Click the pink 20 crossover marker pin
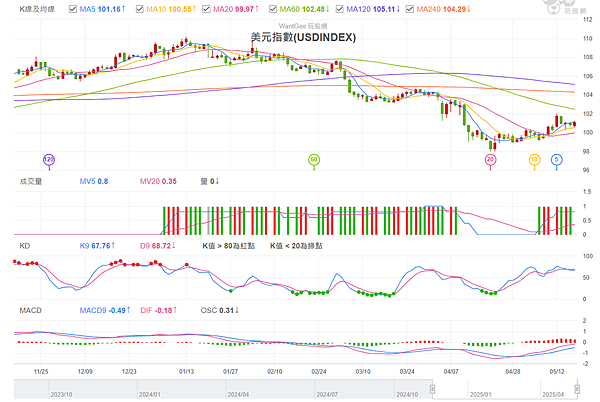This screenshot has width=600, height=402. coord(490,160)
